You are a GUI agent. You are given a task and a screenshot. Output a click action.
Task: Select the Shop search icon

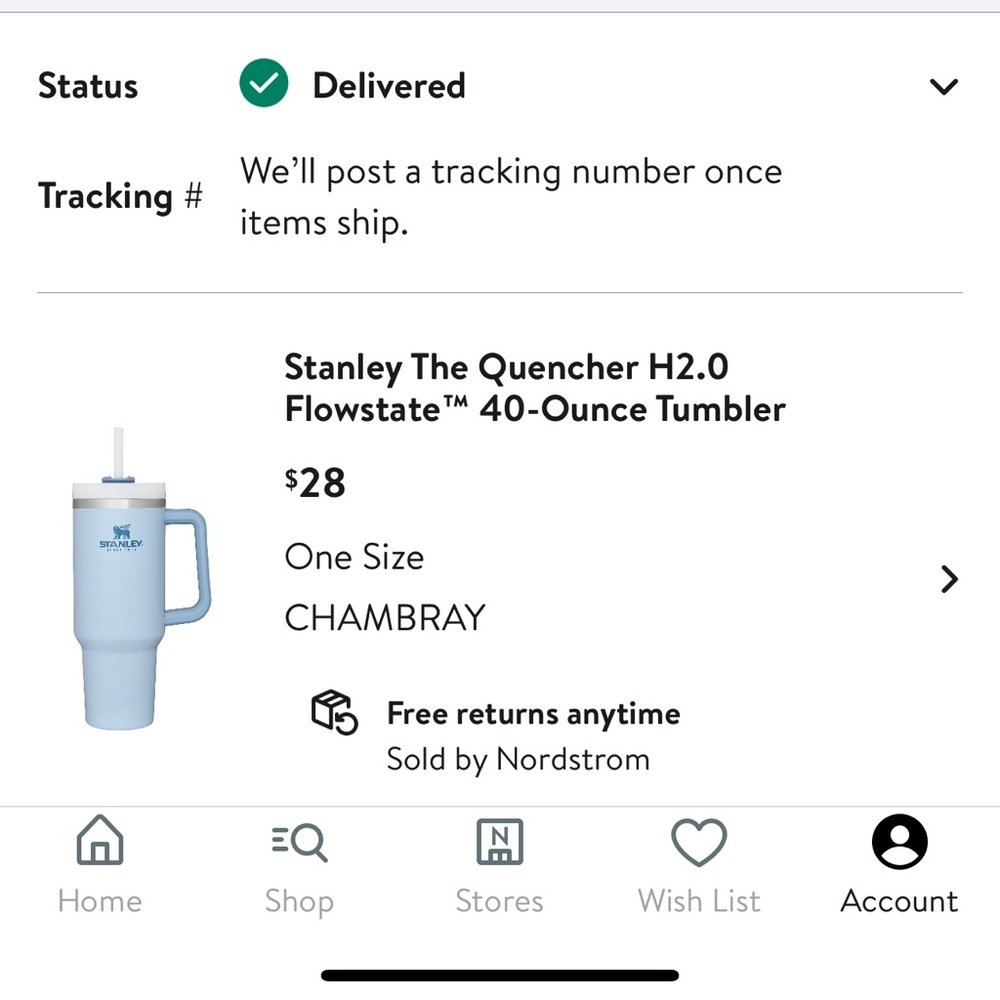coord(299,842)
